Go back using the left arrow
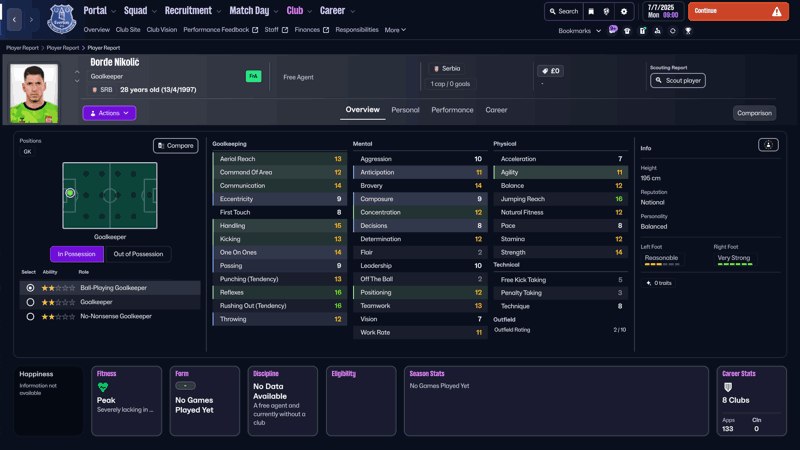 [15, 19]
